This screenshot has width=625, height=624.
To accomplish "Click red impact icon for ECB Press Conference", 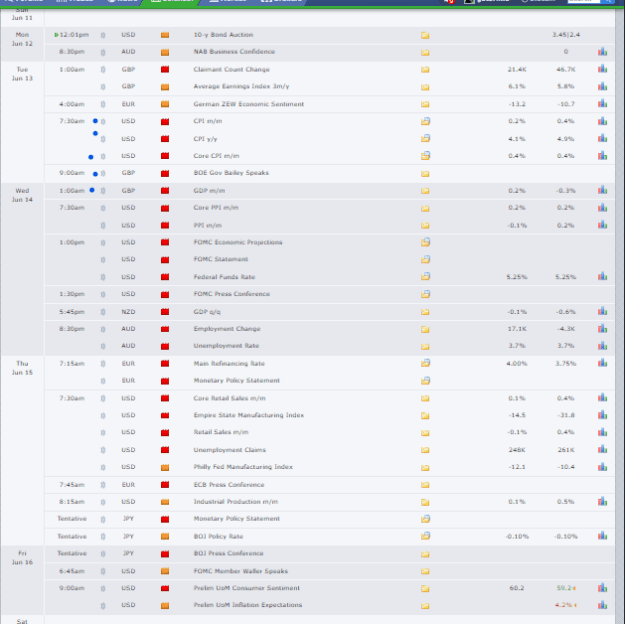I will [x=165, y=485].
